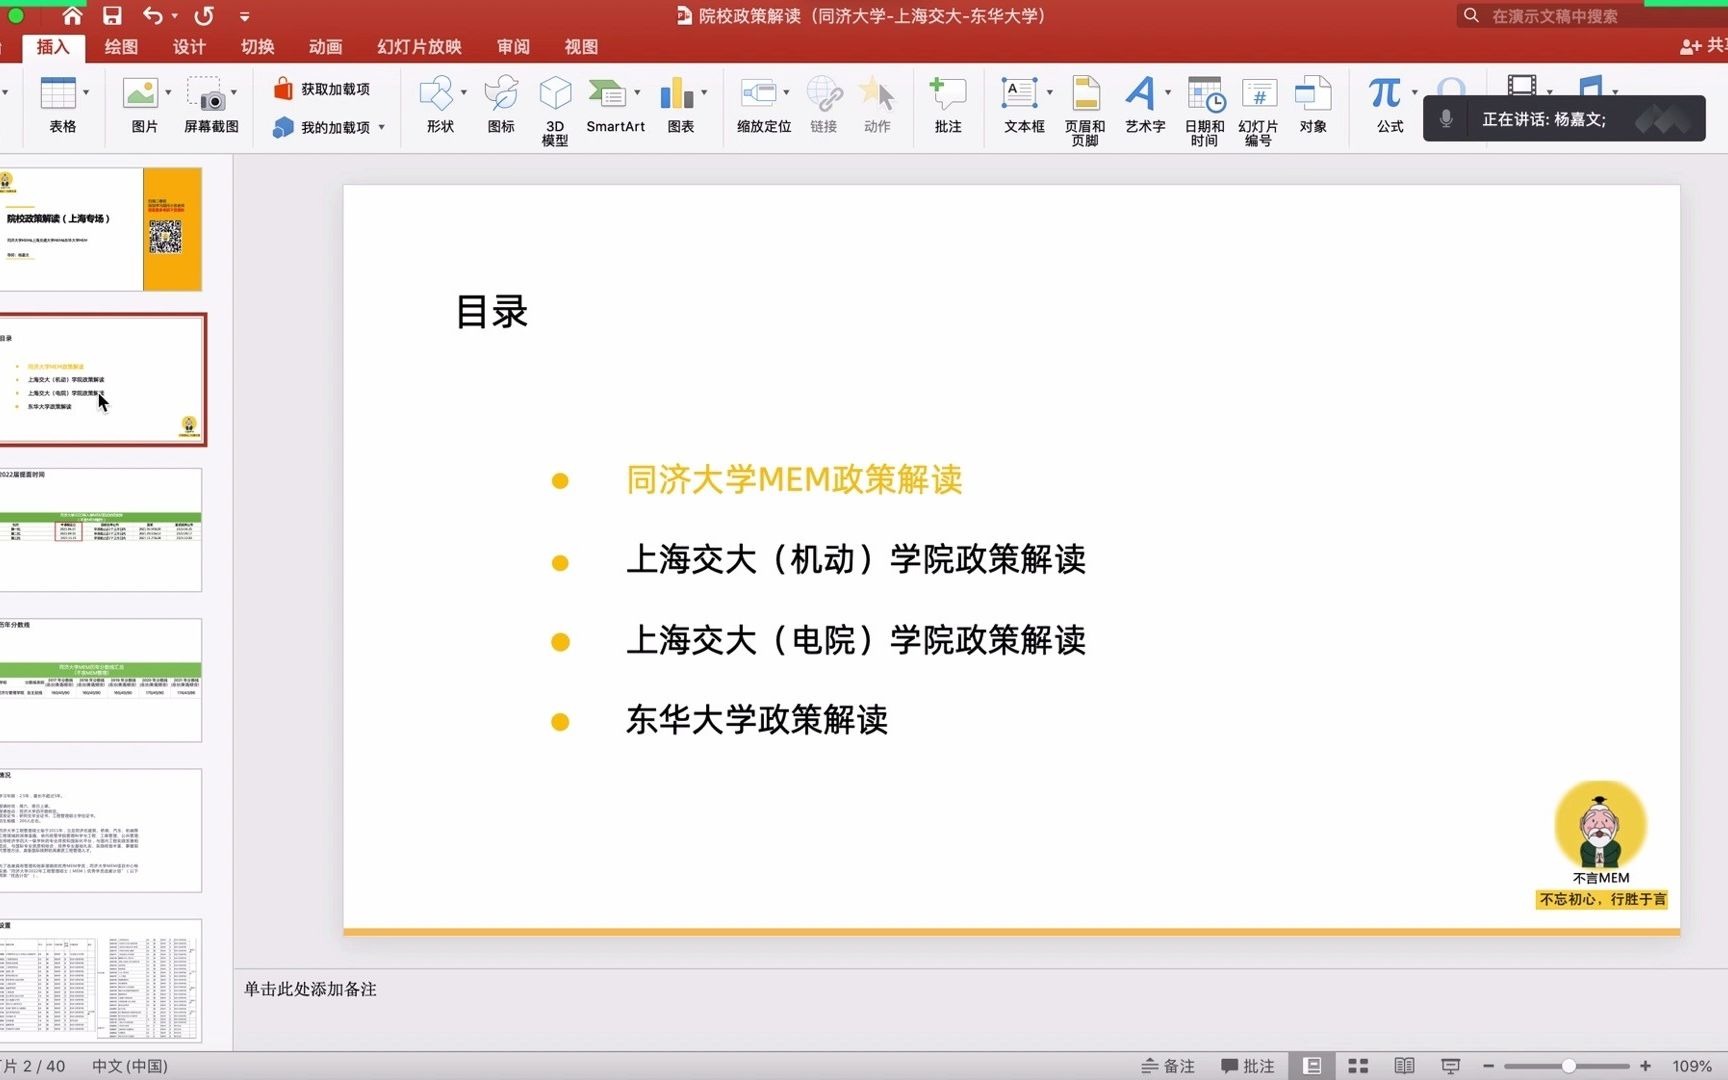Click the zoom summary (缩放定位) tool
This screenshot has height=1080, width=1728.
tap(764, 105)
